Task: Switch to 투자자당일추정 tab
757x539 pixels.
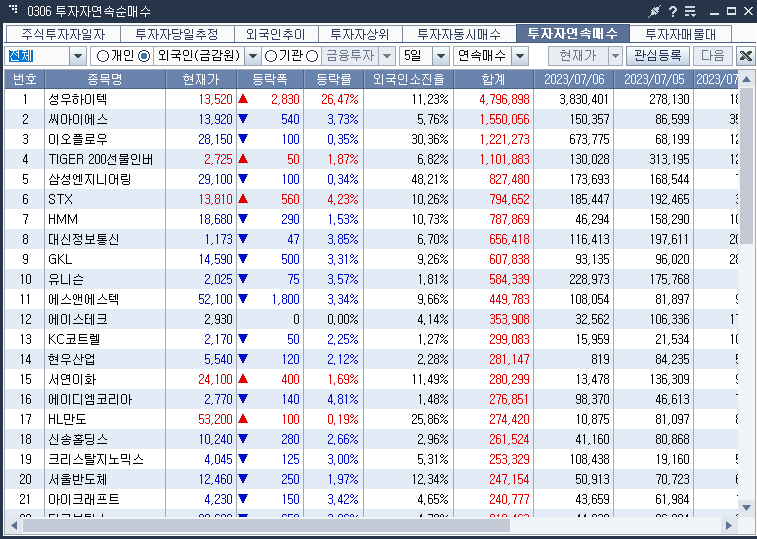Action: pos(177,34)
